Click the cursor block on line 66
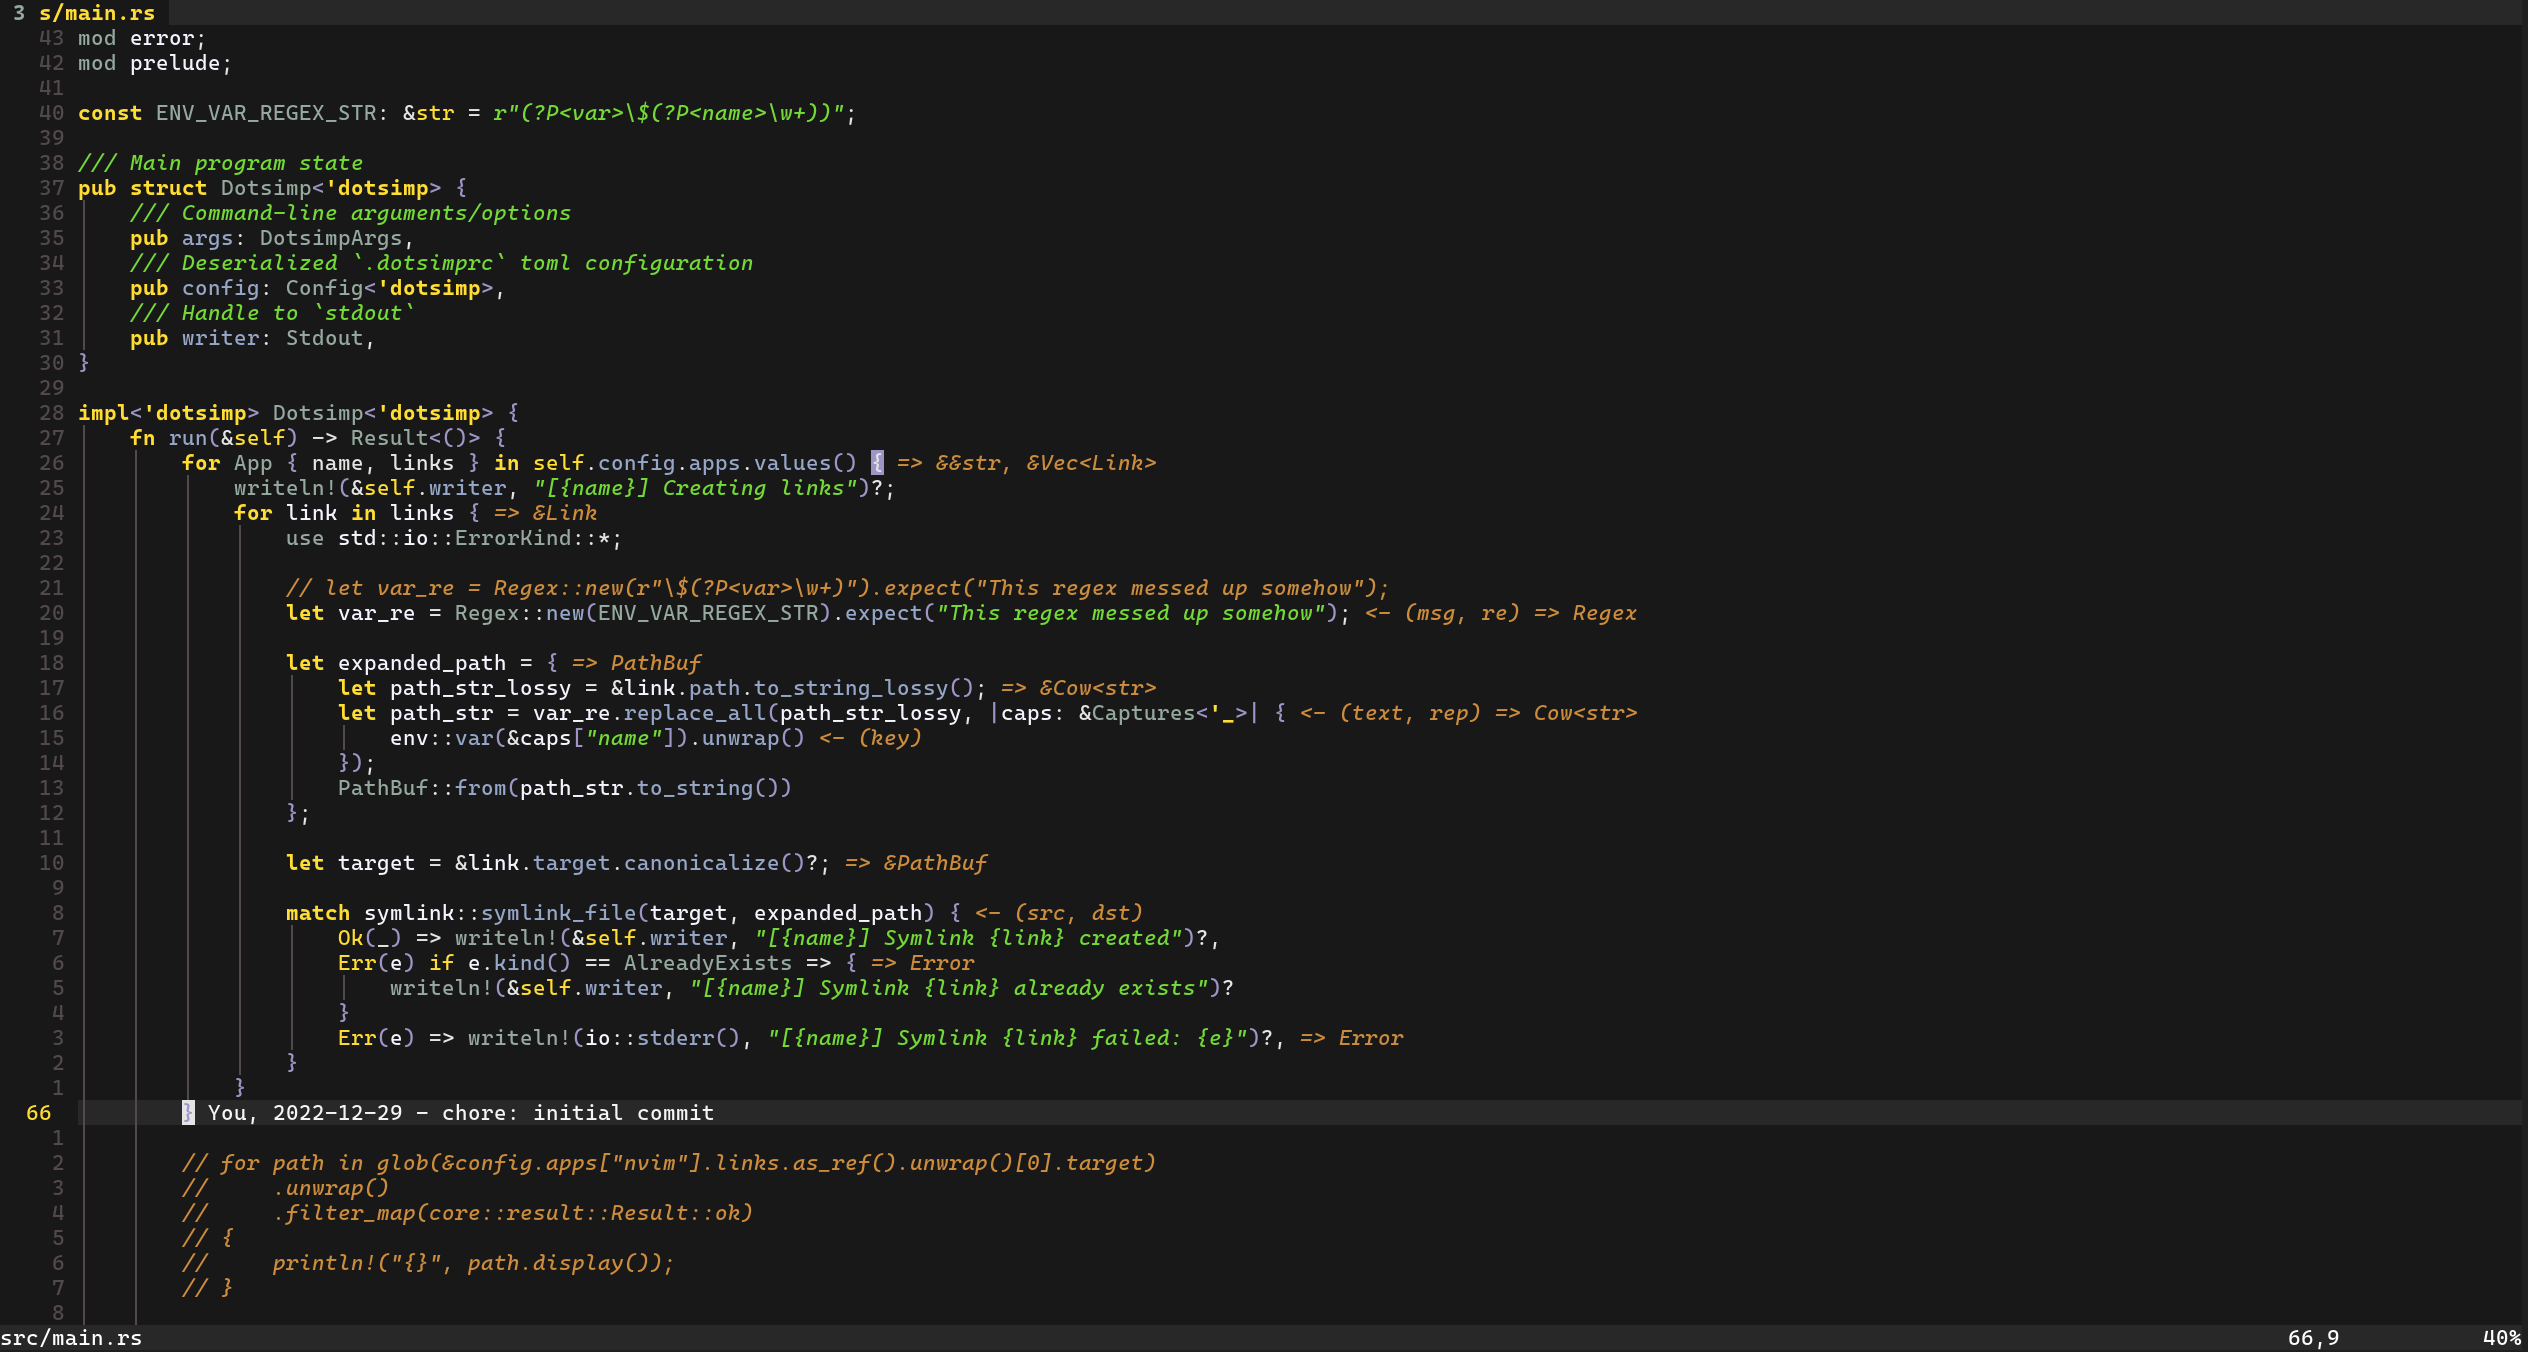Screen dimensions: 2528x1352 click(188, 1113)
